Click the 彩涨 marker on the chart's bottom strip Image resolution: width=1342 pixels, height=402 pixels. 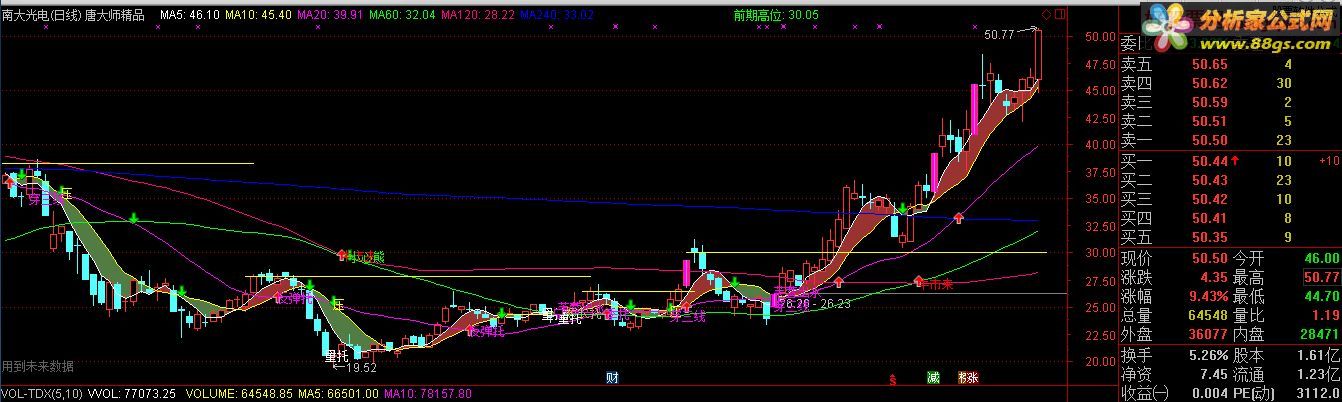(967, 378)
